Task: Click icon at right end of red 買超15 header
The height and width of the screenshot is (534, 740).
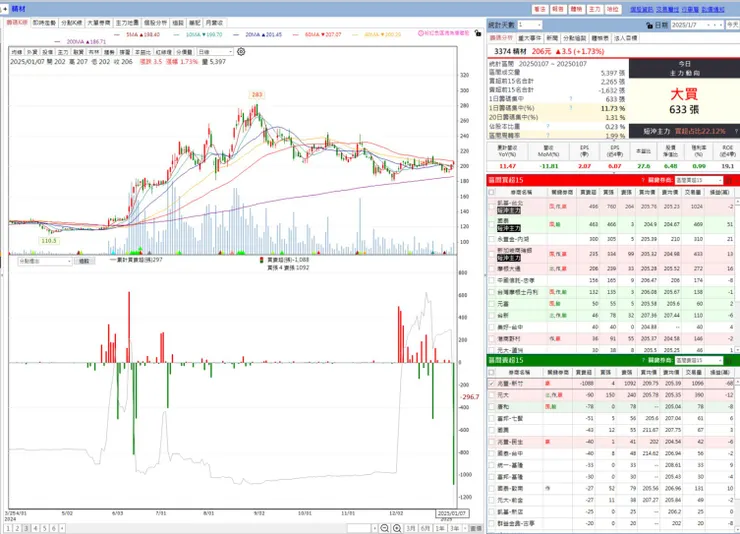Action: pyautogui.click(x=730, y=180)
